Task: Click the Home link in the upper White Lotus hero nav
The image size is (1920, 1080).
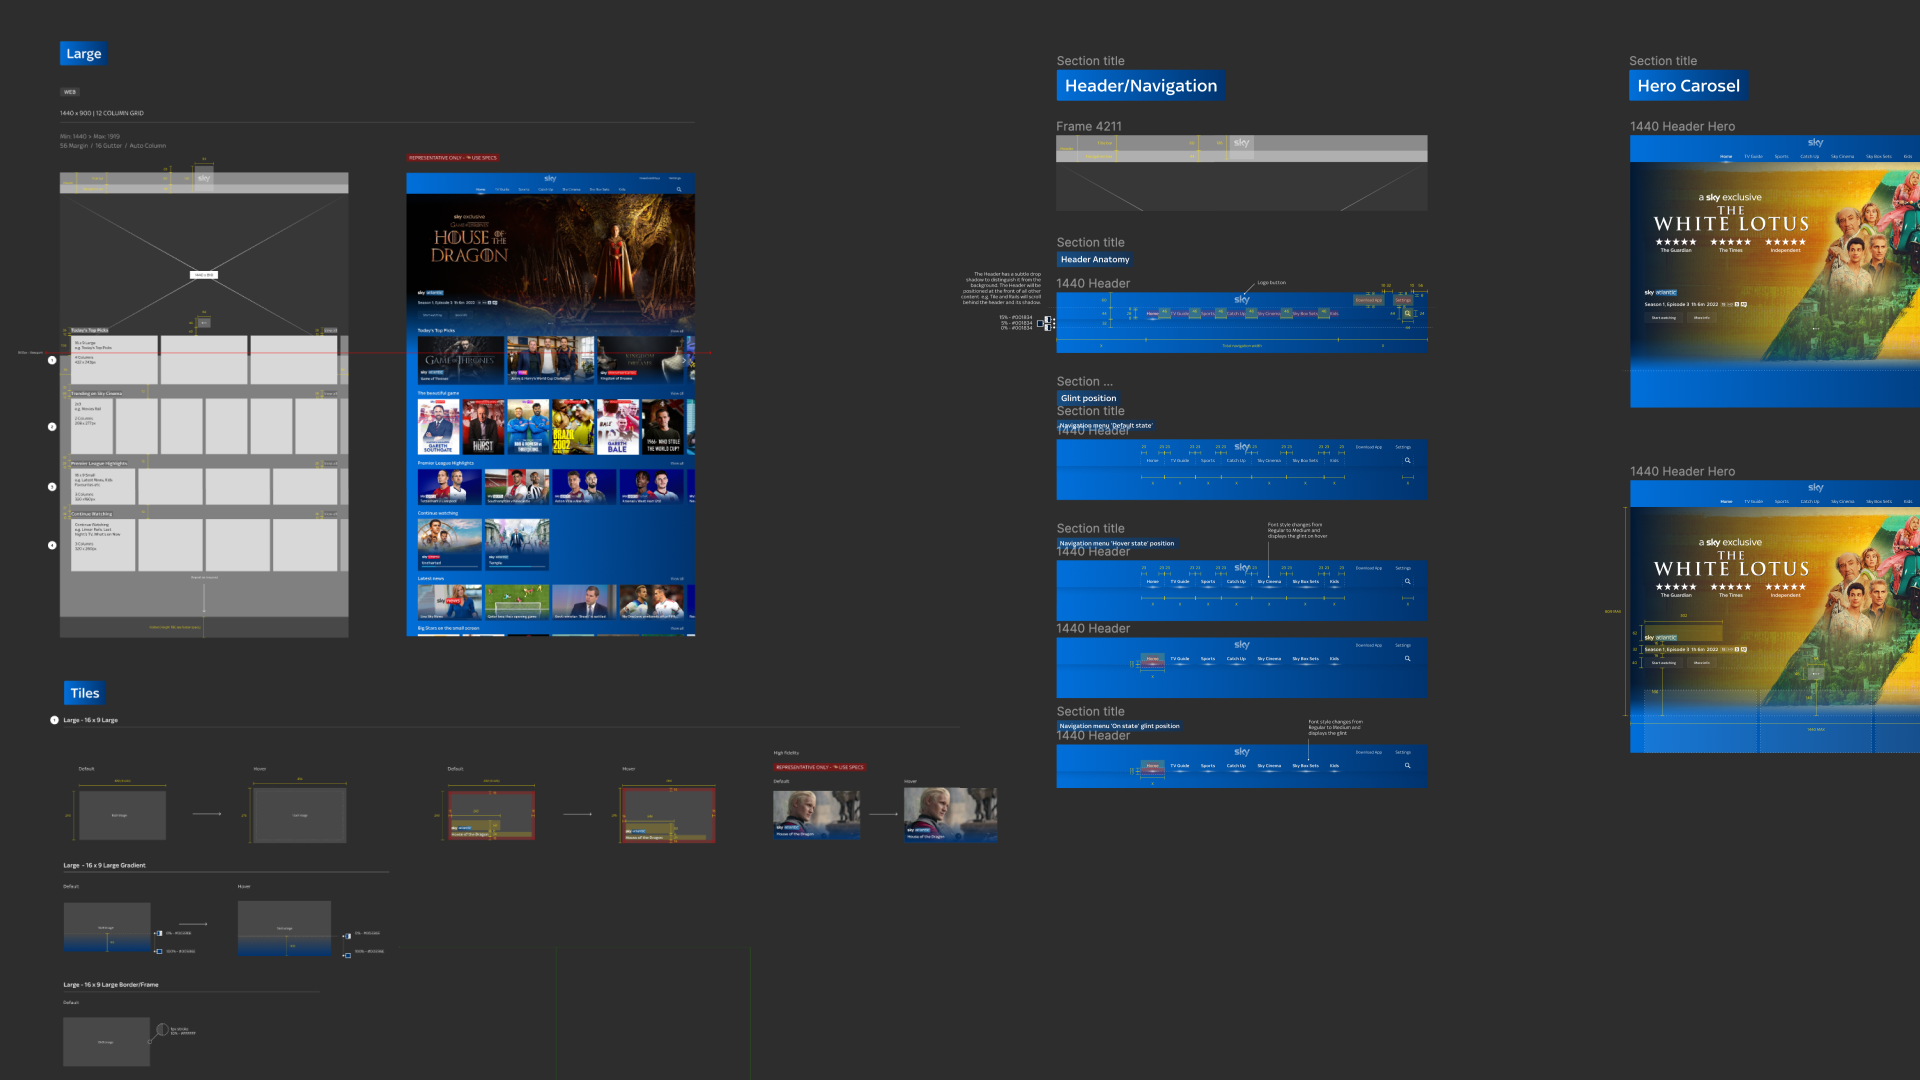Action: pos(1726,156)
